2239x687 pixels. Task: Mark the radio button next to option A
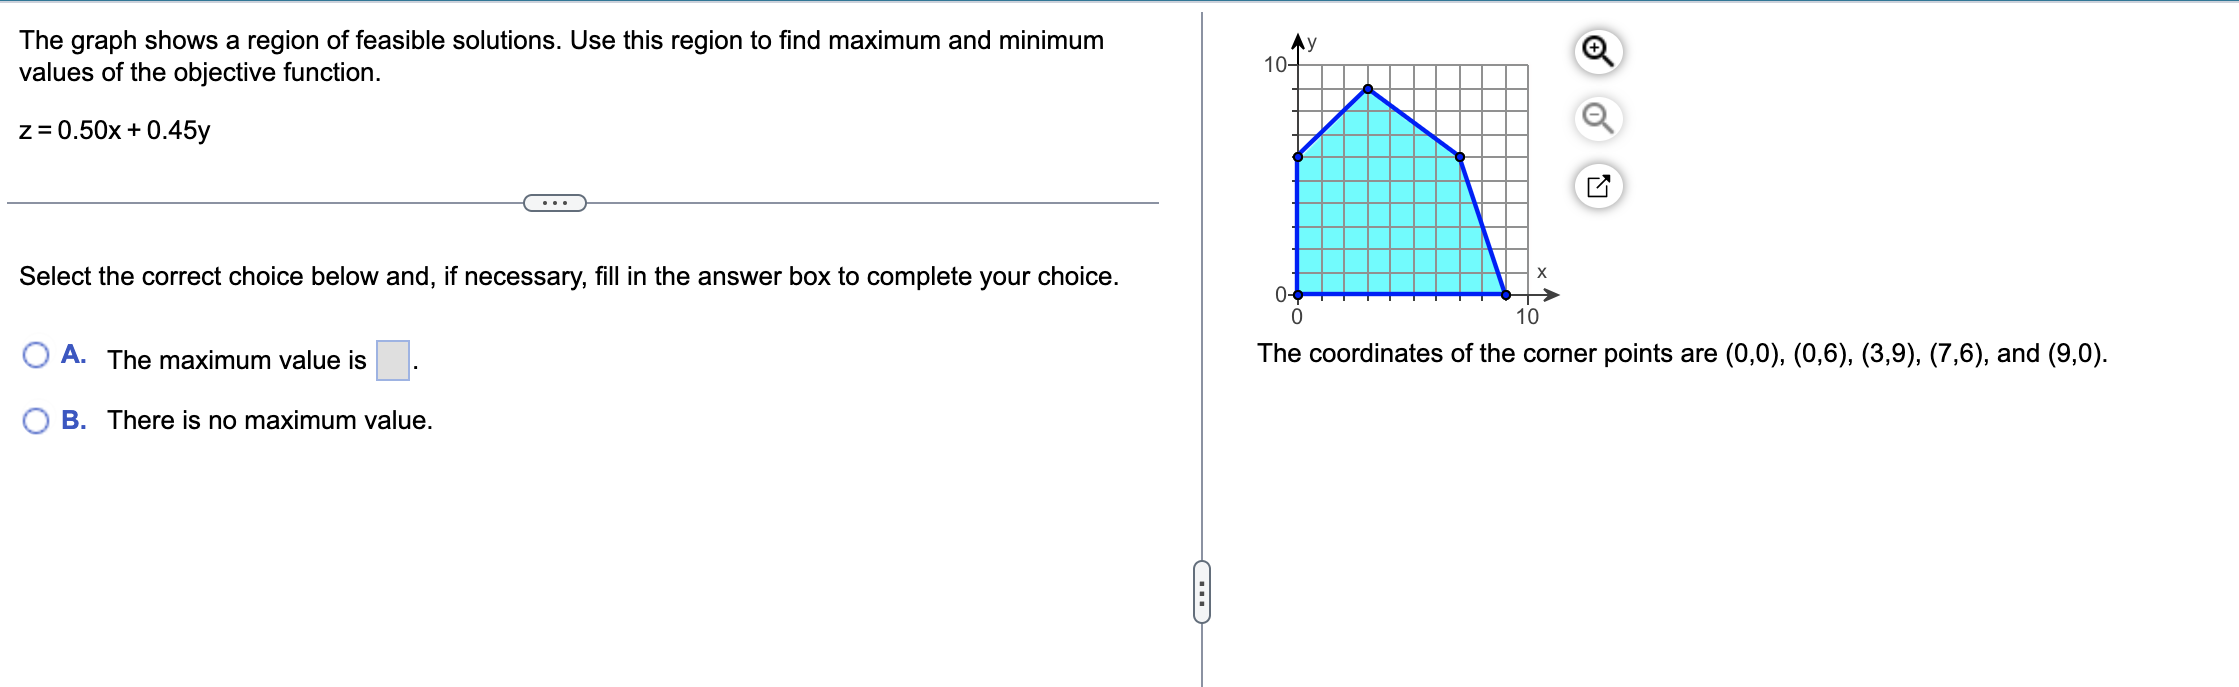(36, 354)
